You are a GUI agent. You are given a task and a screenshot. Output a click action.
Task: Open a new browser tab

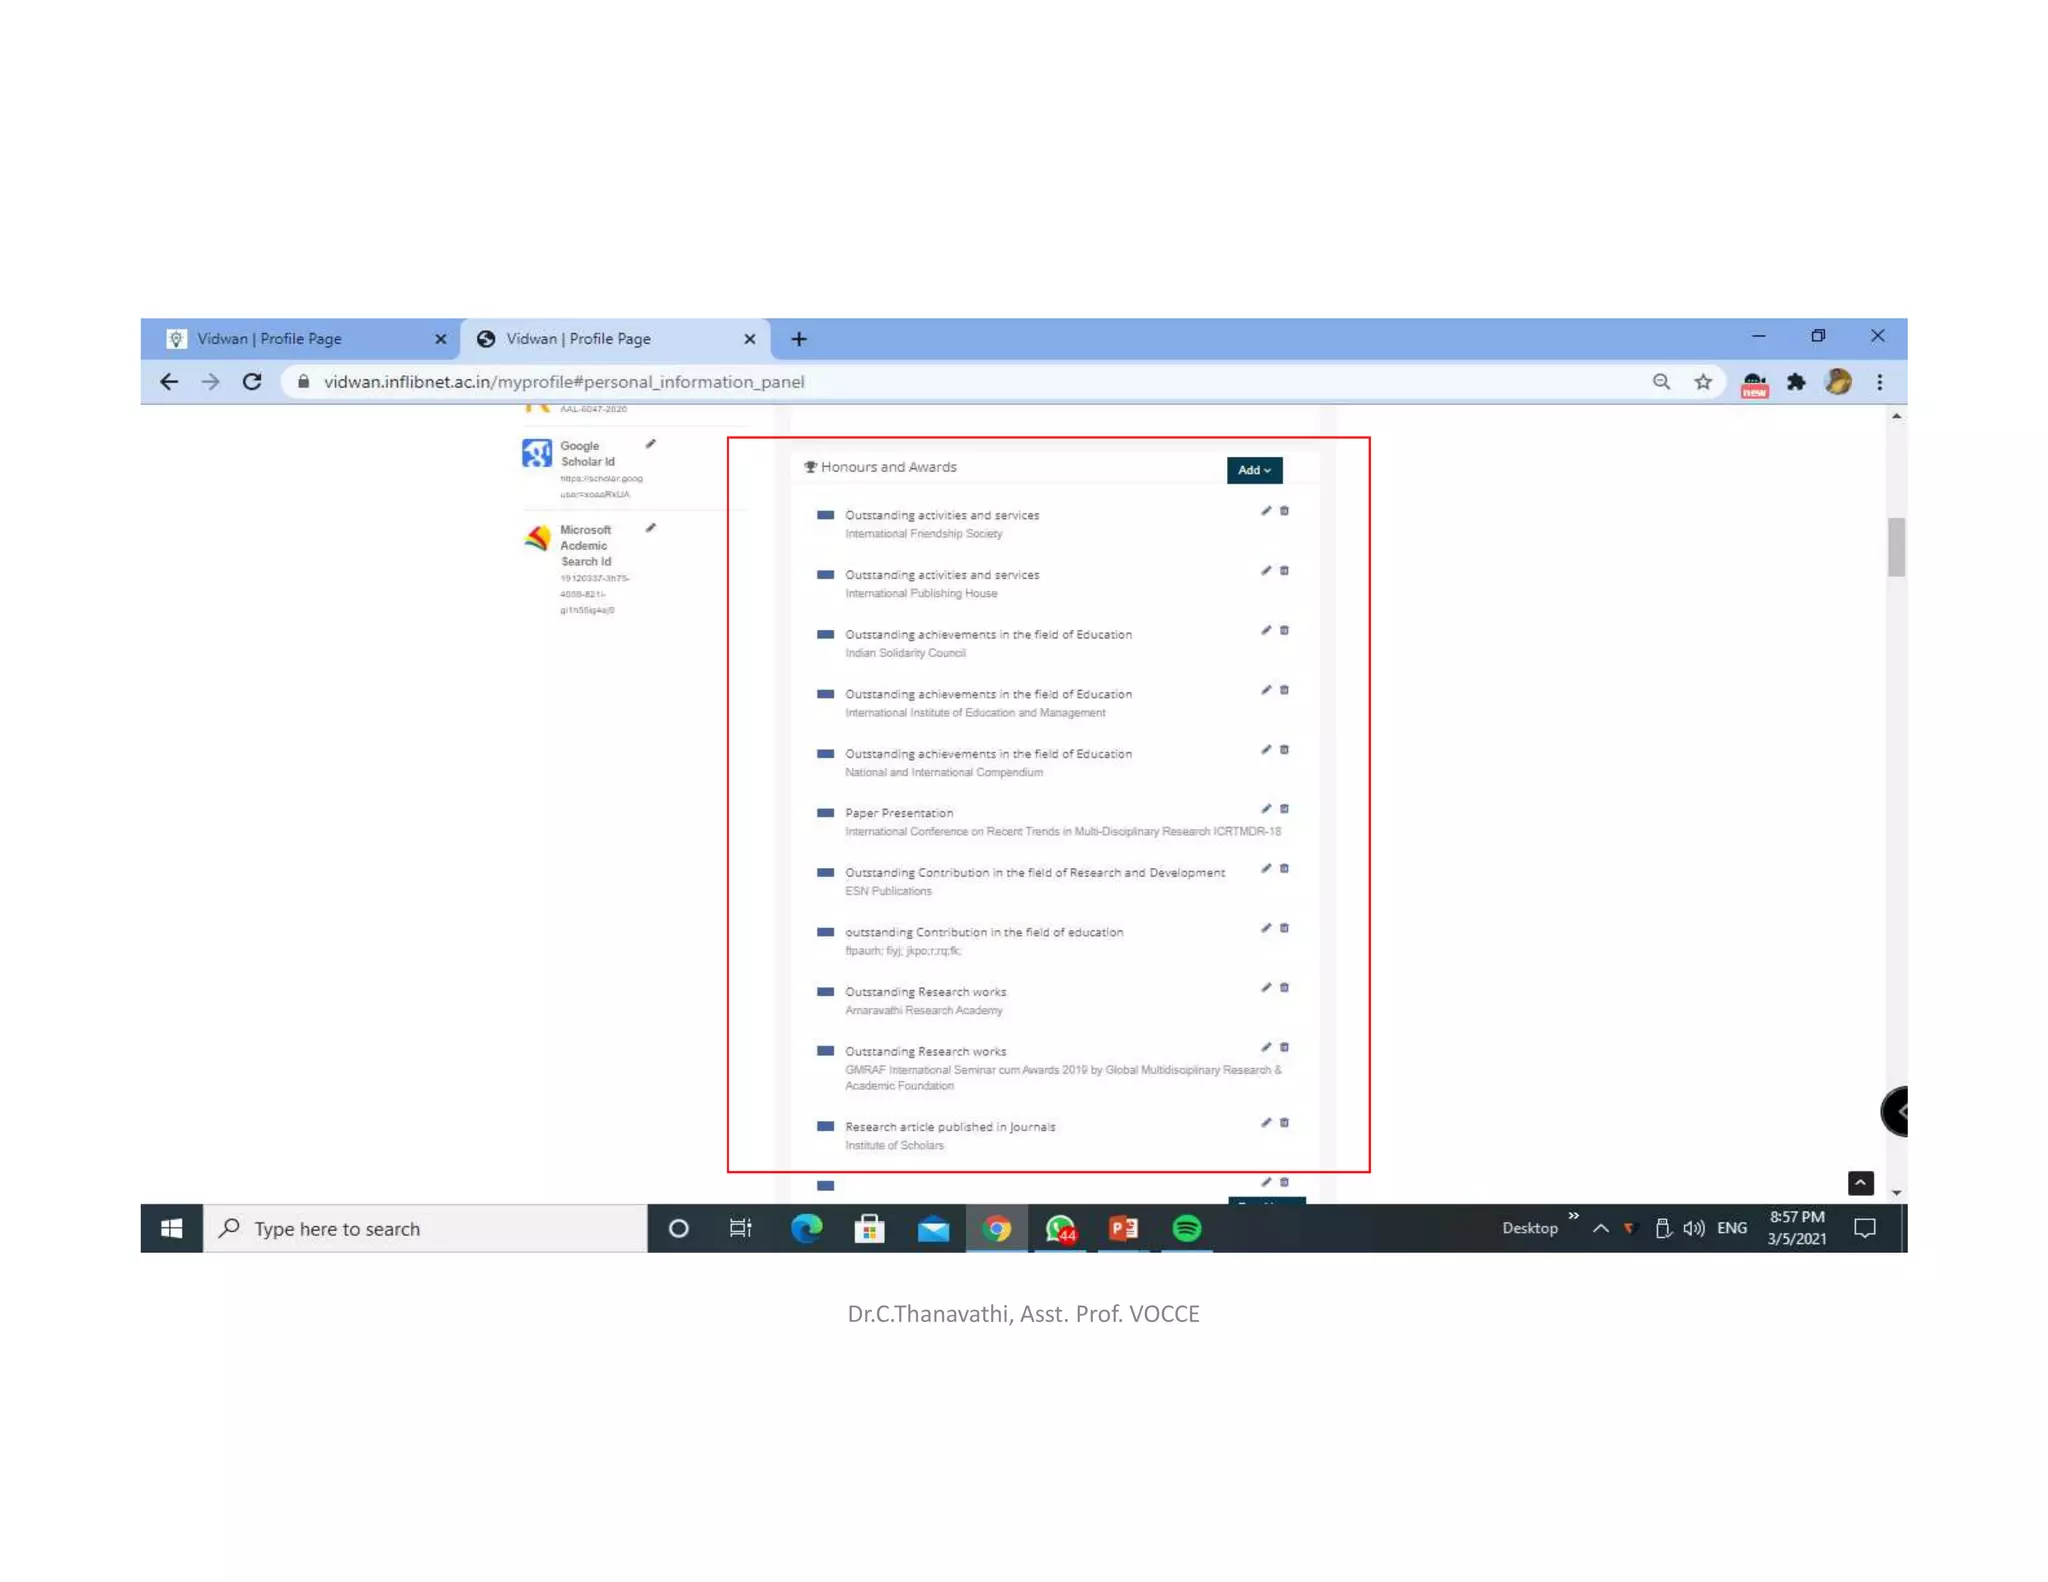pyautogui.click(x=799, y=339)
